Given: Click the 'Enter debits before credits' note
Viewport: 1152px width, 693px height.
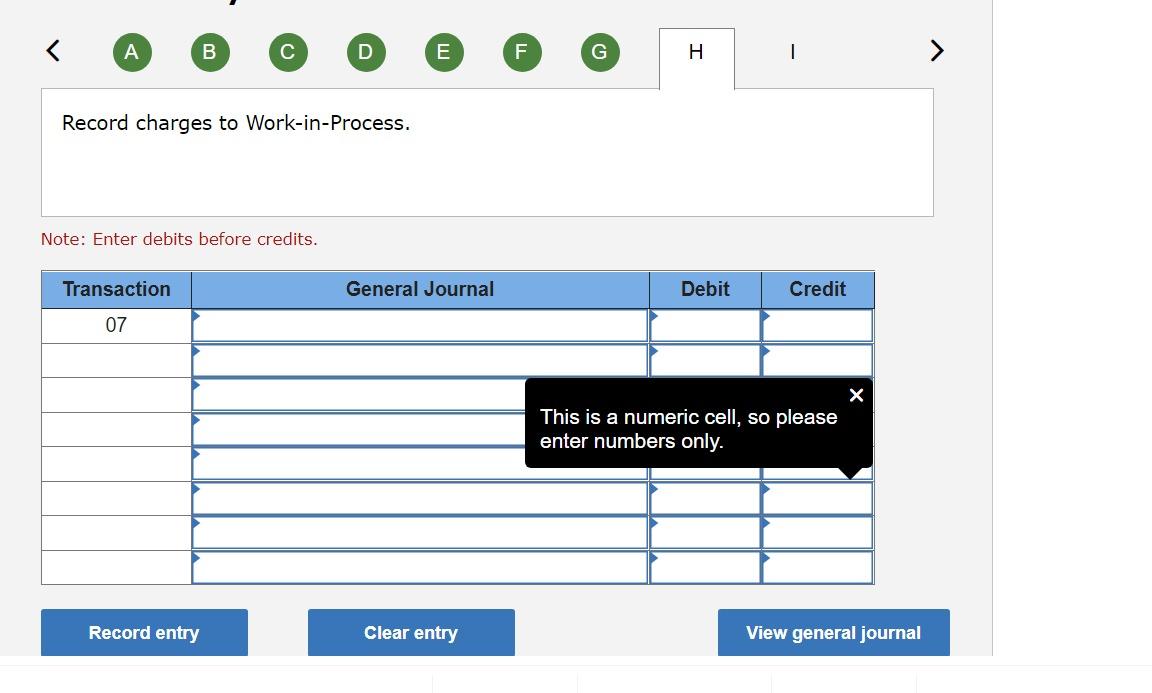Looking at the screenshot, I should point(179,239).
